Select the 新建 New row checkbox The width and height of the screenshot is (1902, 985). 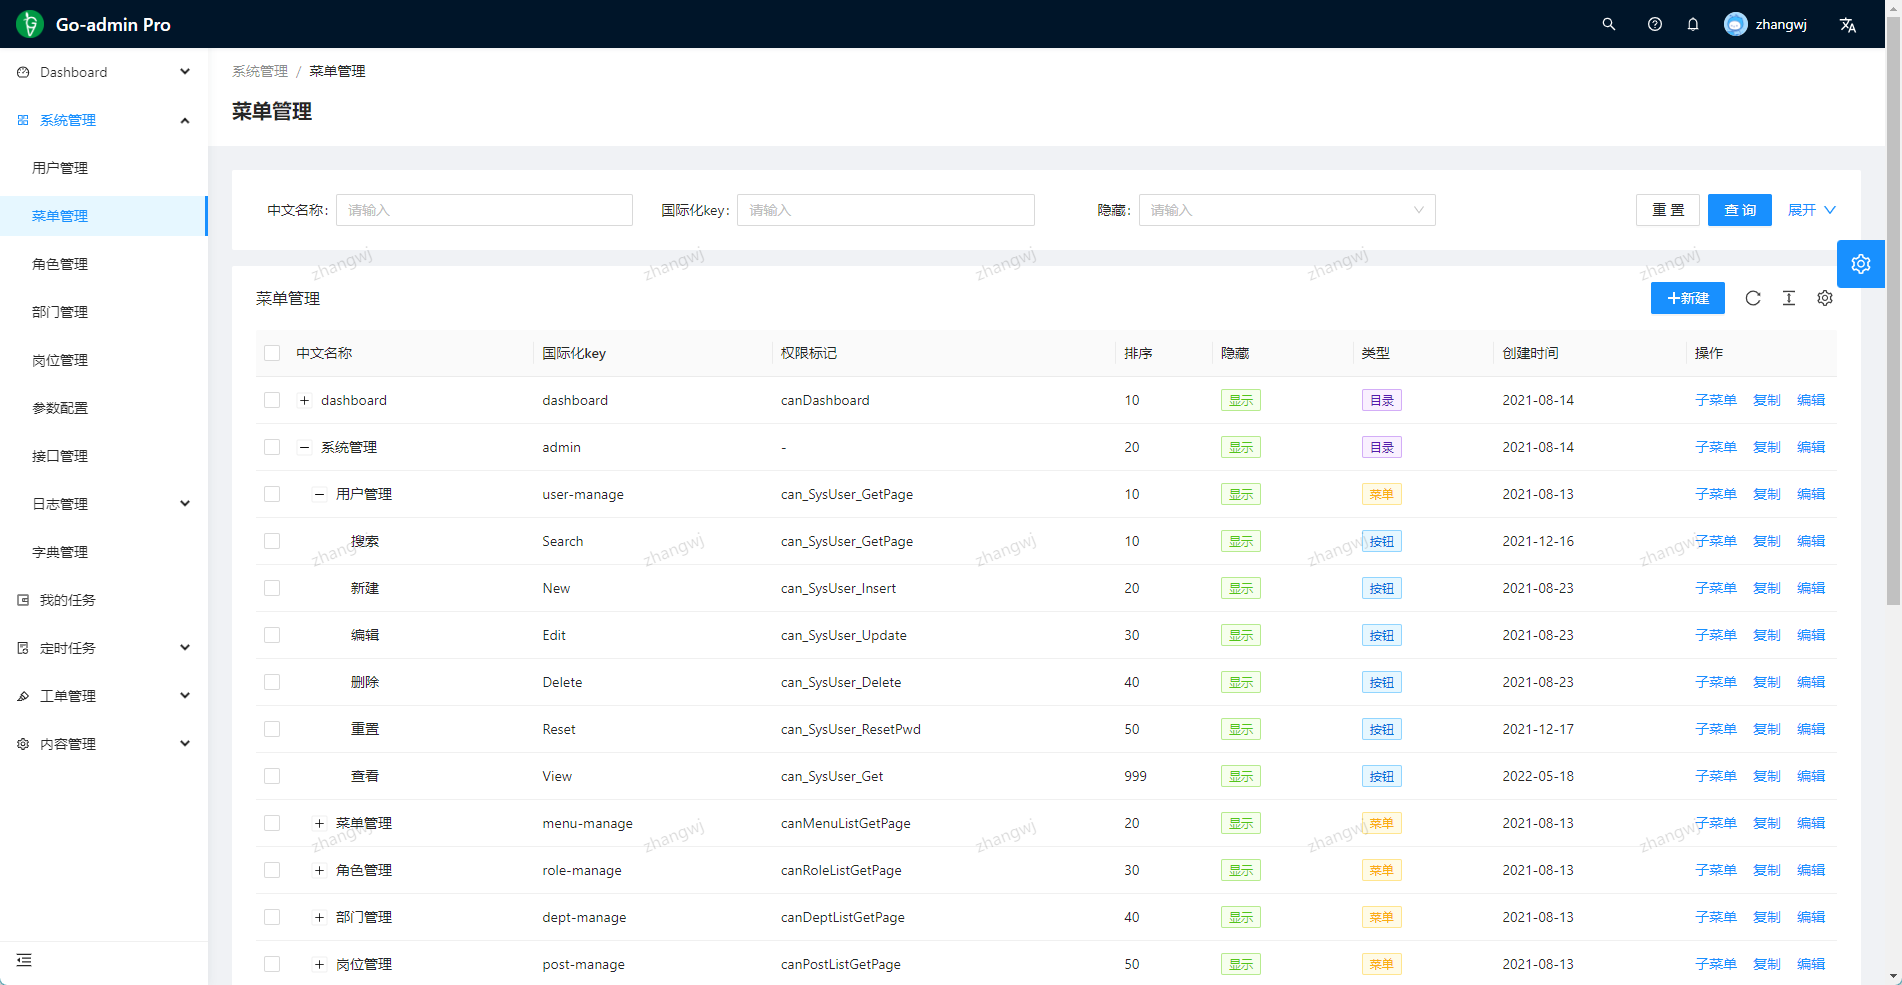(272, 588)
